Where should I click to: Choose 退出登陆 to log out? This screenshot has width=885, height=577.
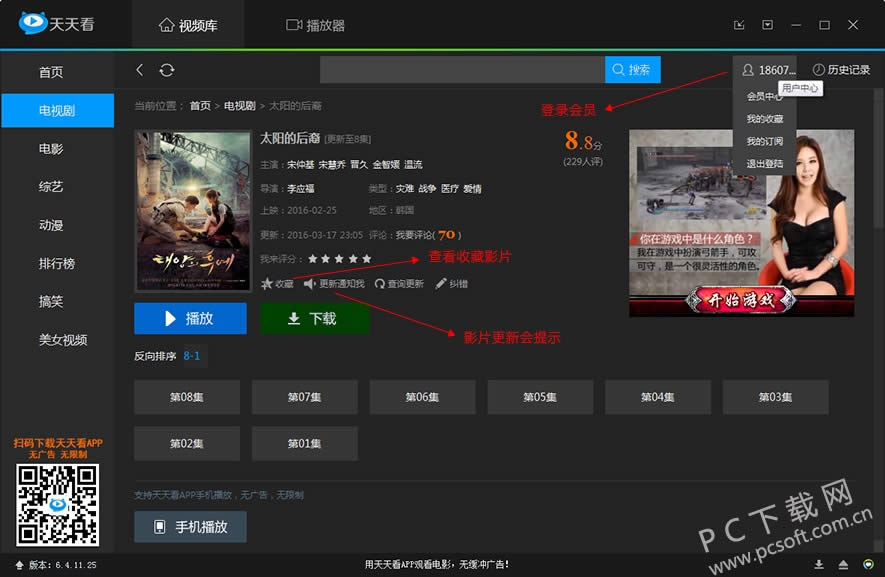coord(764,164)
